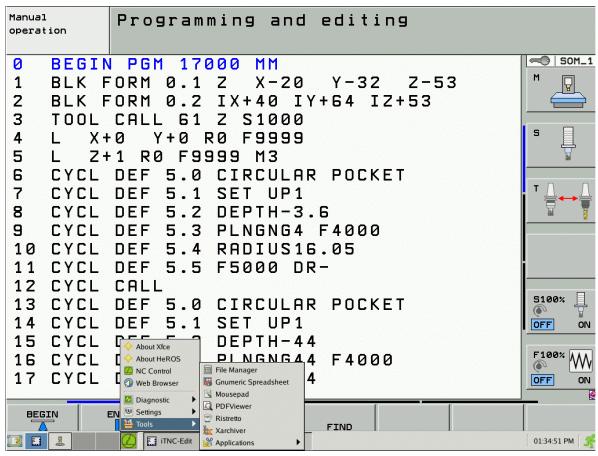Expand the Diagnostic submenu

(160, 400)
